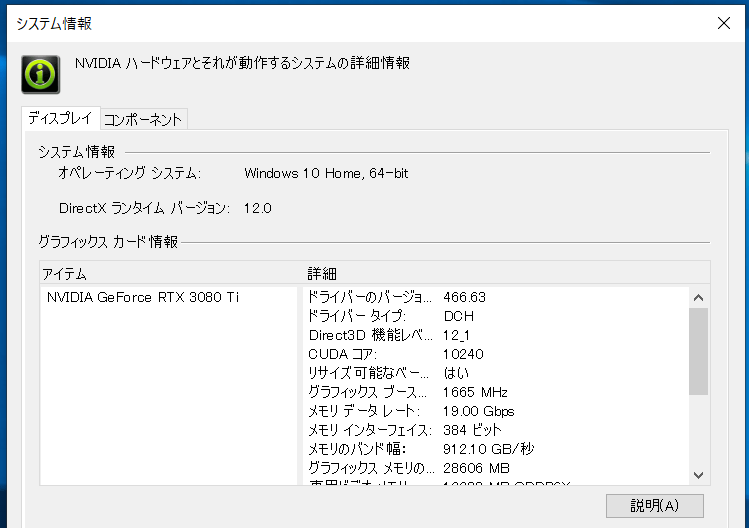Click the green NVIDIA info icon

[41, 75]
